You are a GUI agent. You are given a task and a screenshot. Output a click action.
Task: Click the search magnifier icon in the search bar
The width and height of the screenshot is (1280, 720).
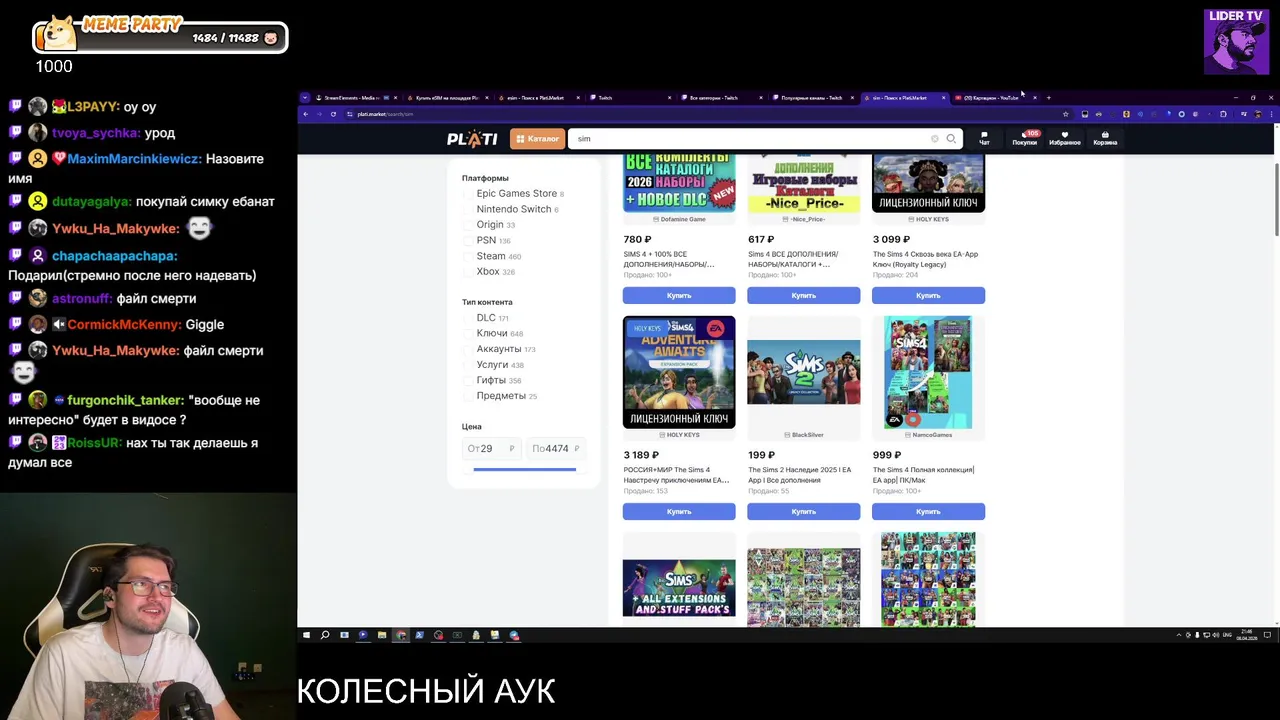pos(951,139)
